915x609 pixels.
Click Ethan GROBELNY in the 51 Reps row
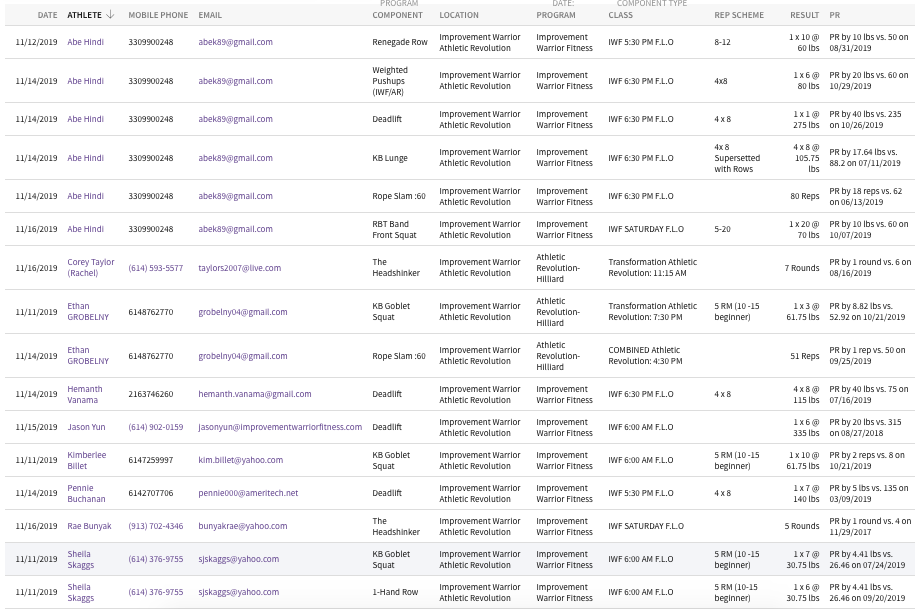point(88,356)
